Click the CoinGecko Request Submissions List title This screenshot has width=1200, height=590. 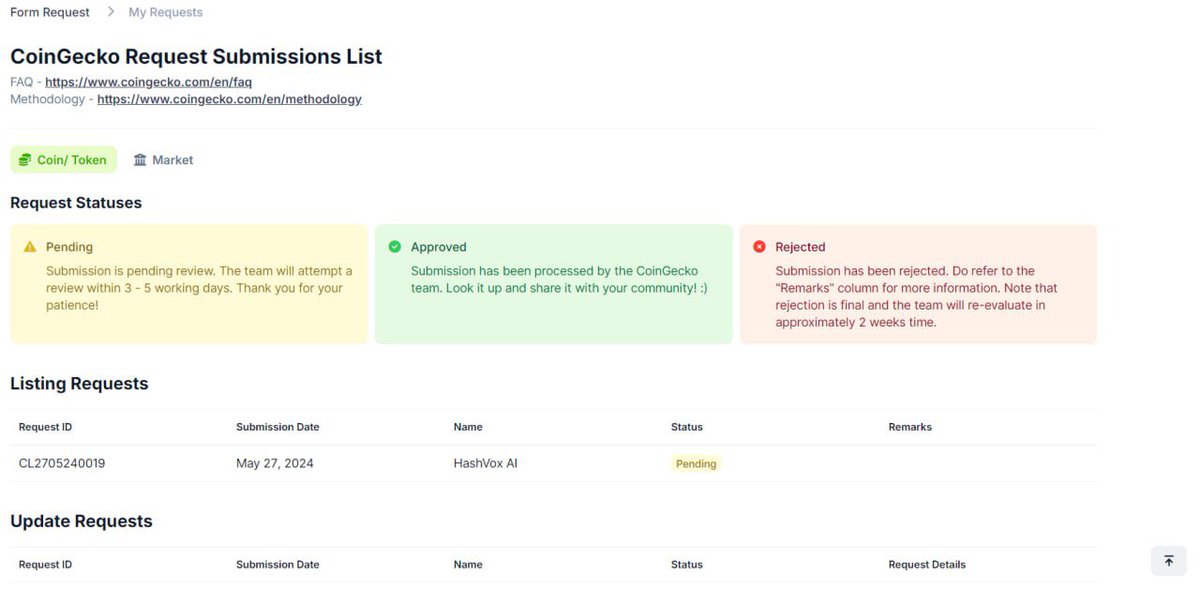point(196,56)
